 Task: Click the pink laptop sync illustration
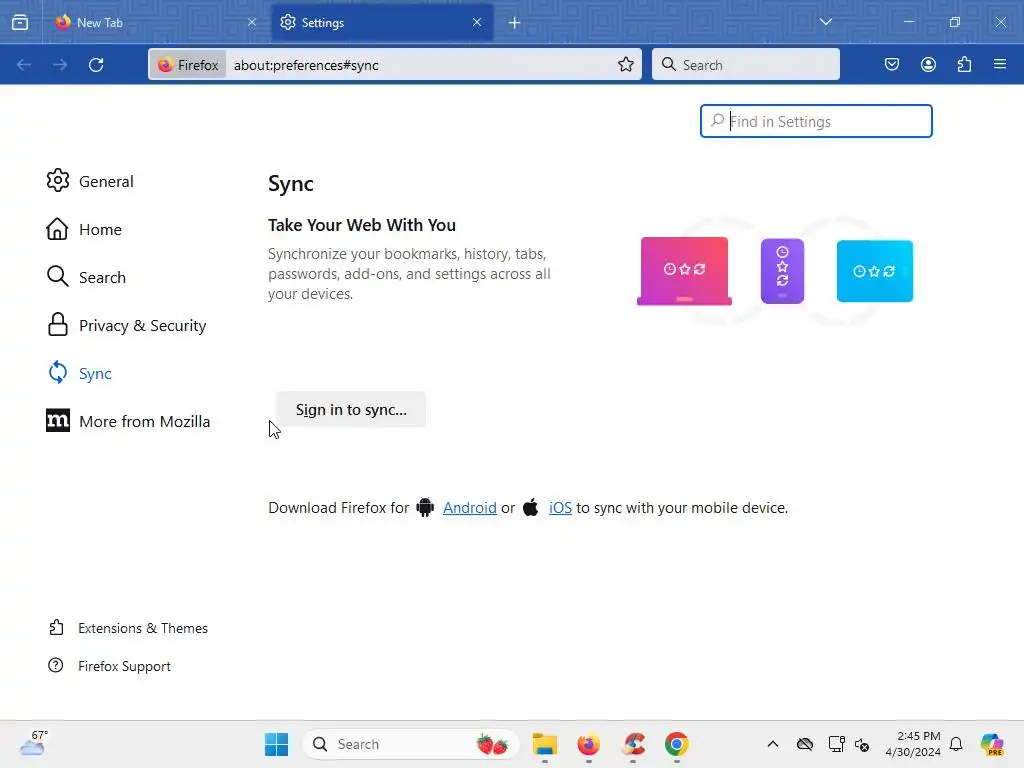point(684,271)
